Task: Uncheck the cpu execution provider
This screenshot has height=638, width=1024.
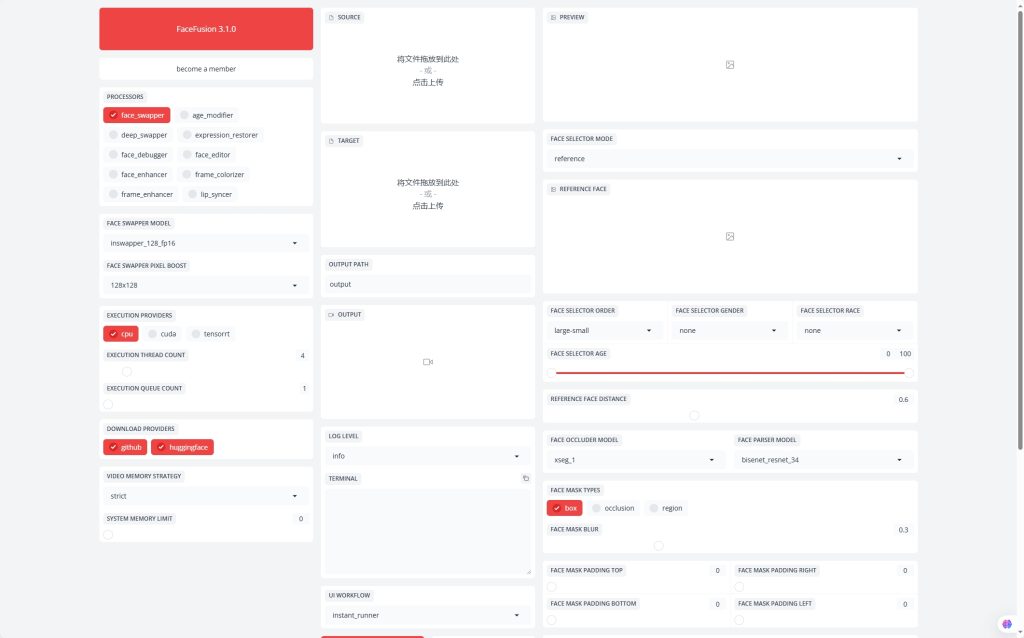Action: [x=121, y=334]
